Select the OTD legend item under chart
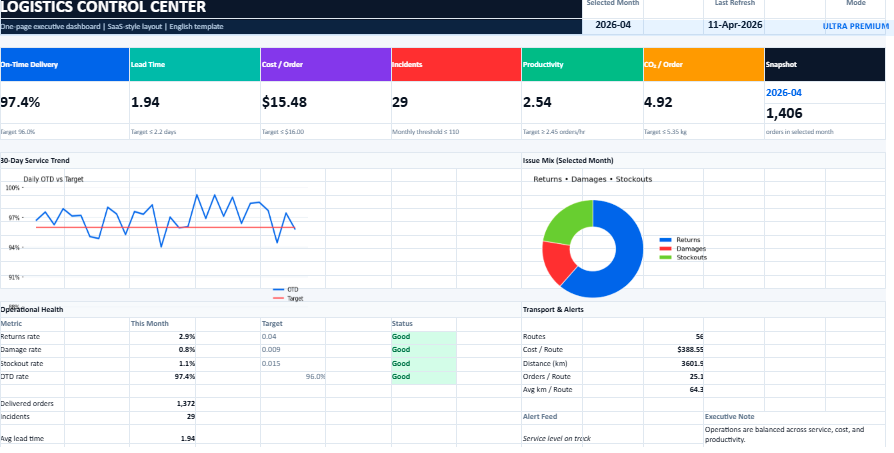Screen dimensions: 894x453 point(286,290)
